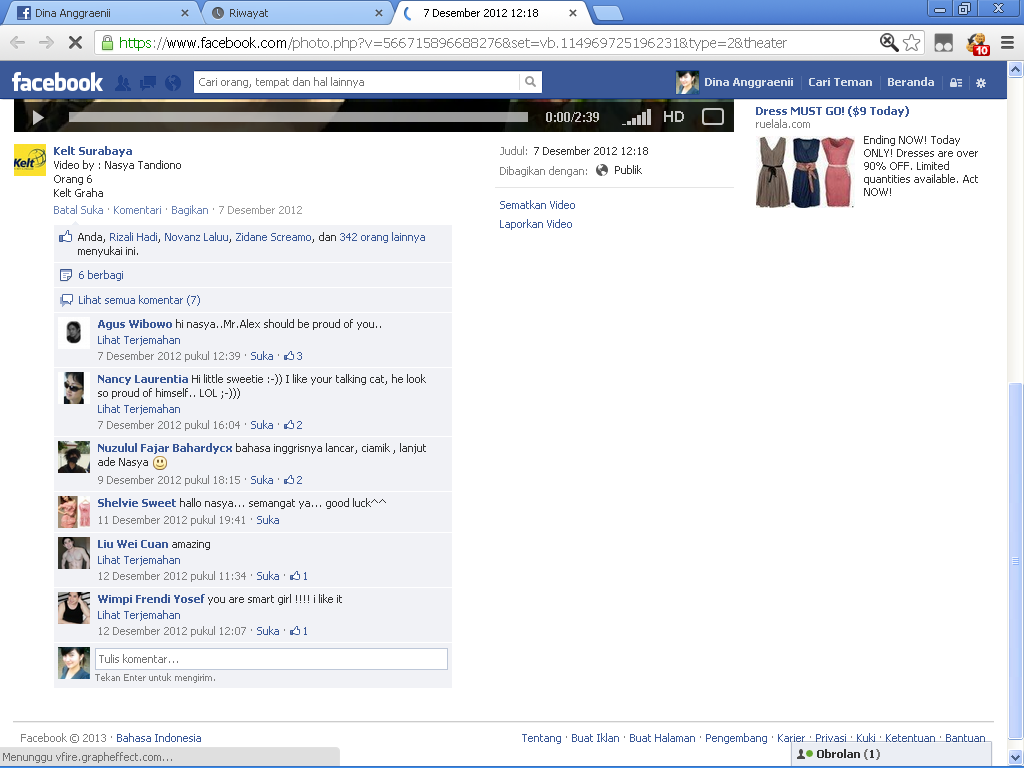This screenshot has height=768, width=1024.
Task: Enter fullscreen video mode
Action: [712, 117]
